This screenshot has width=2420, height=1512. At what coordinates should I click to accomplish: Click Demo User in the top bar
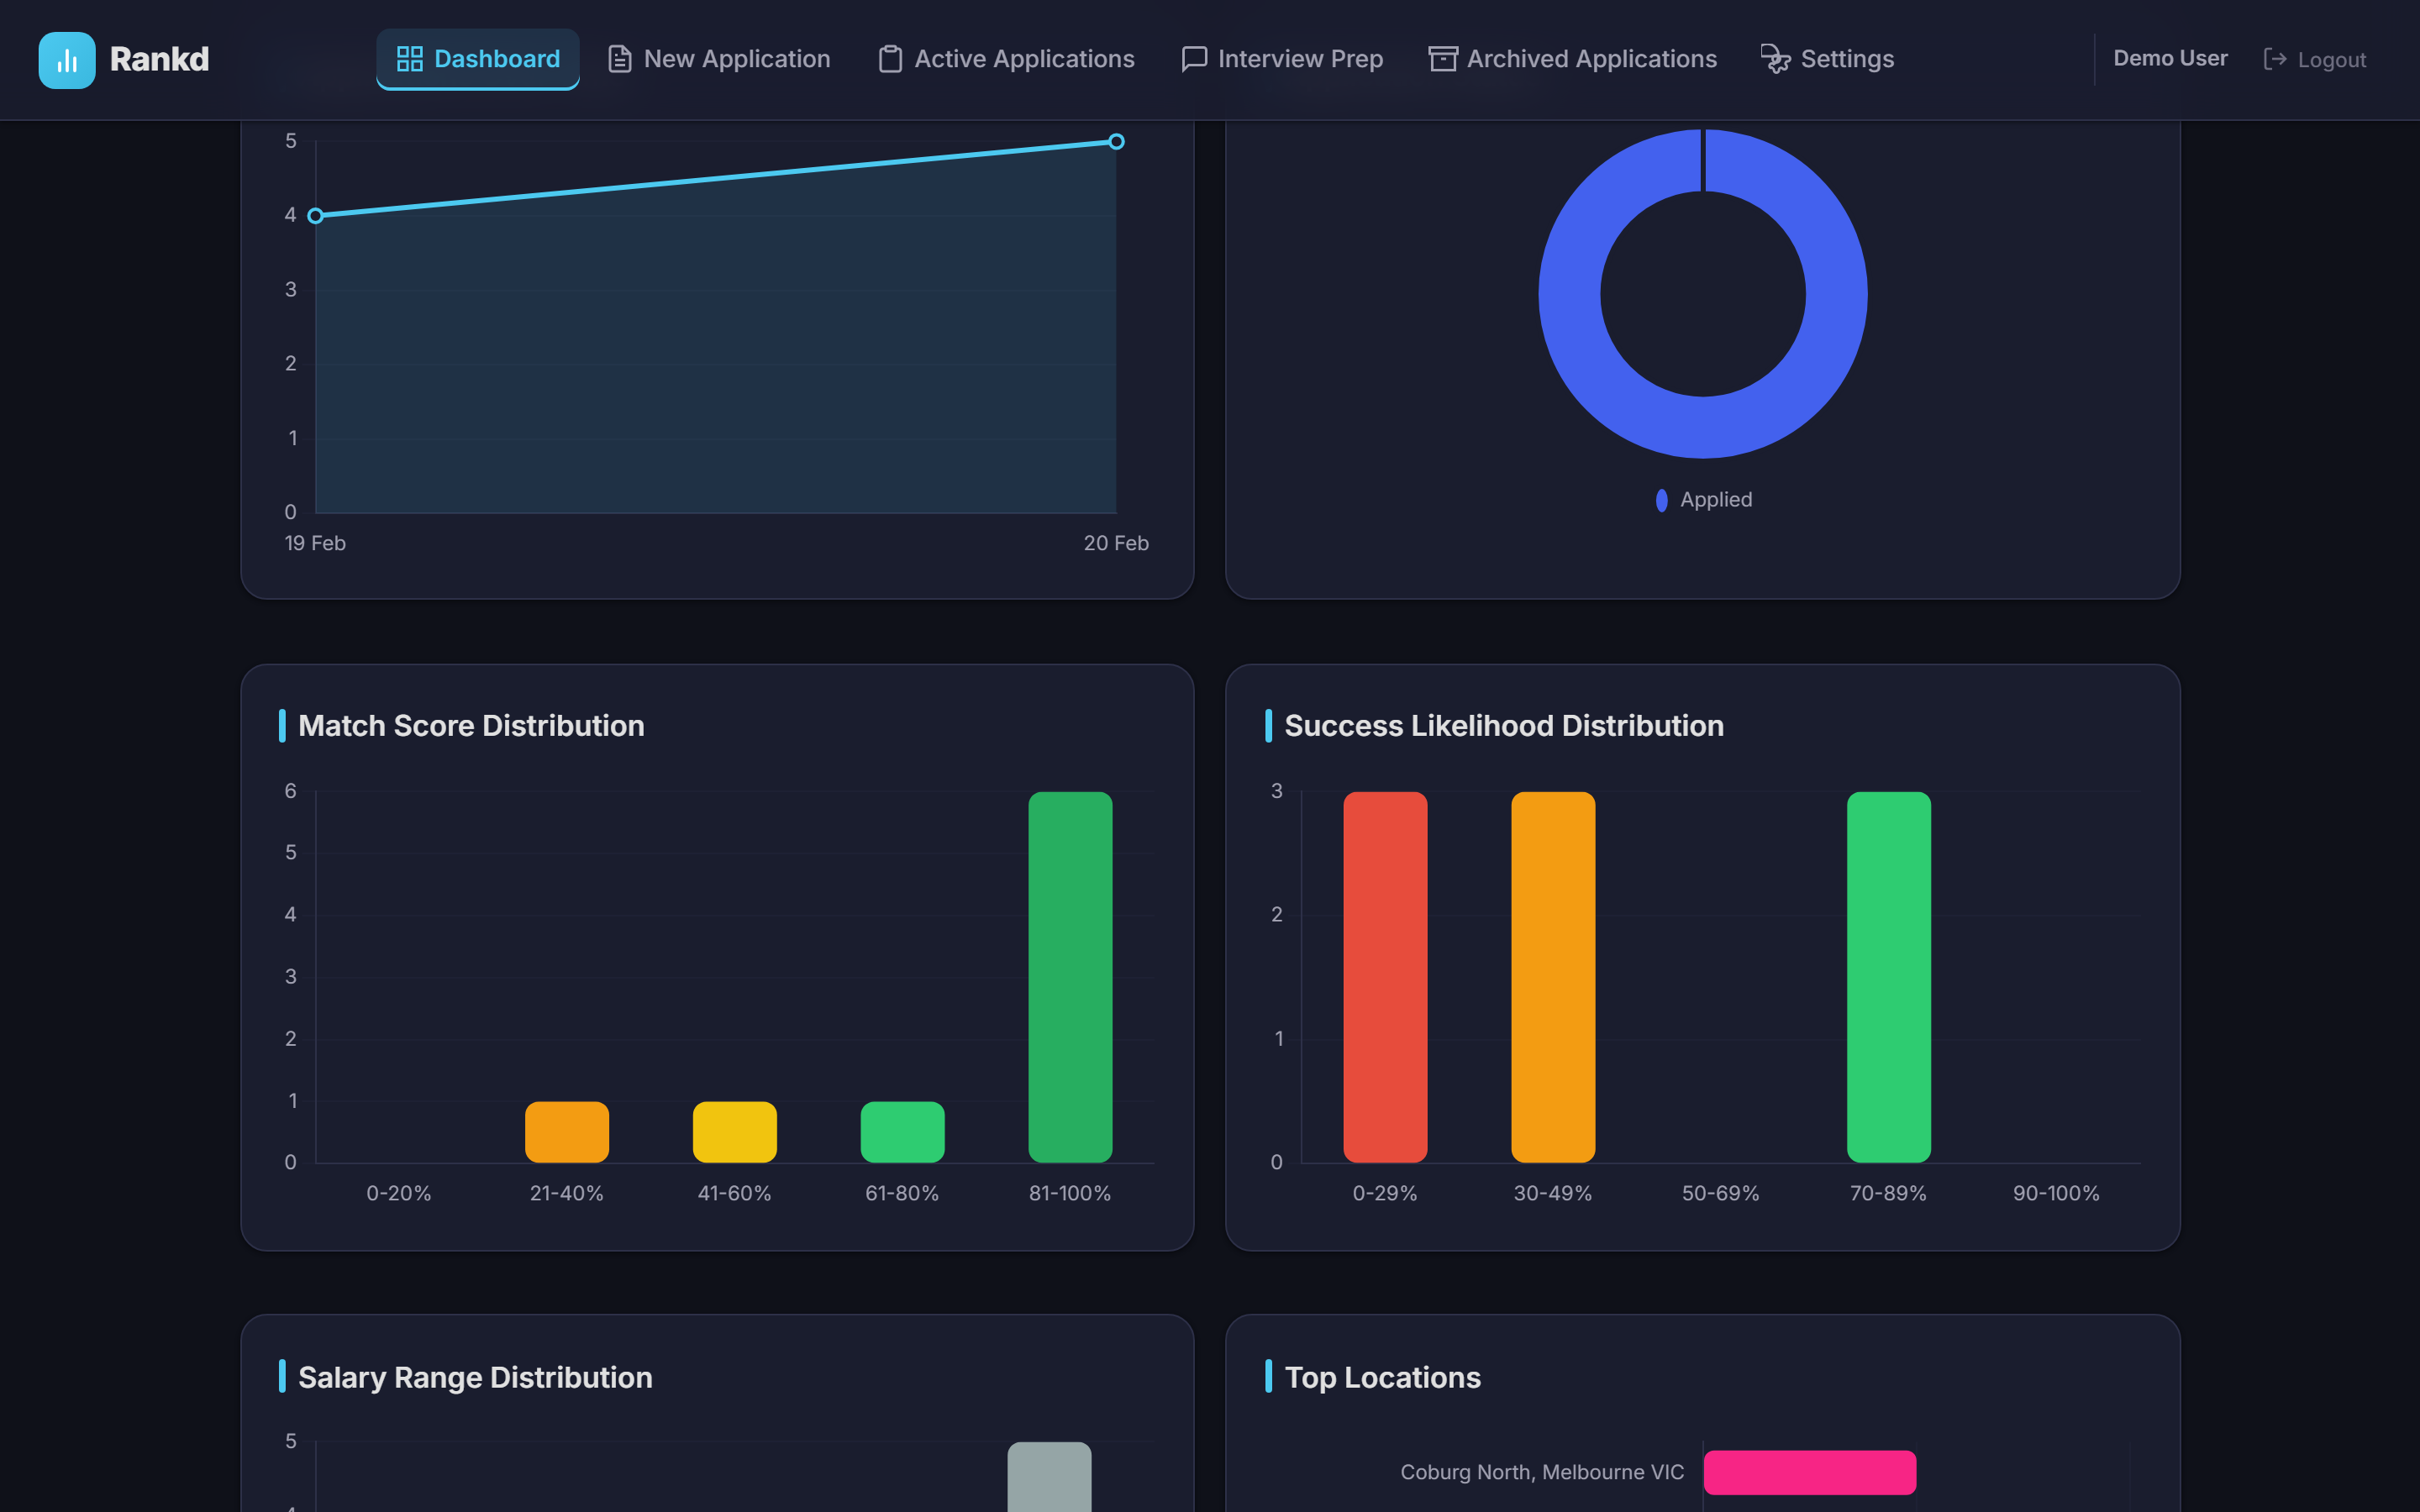click(2170, 58)
